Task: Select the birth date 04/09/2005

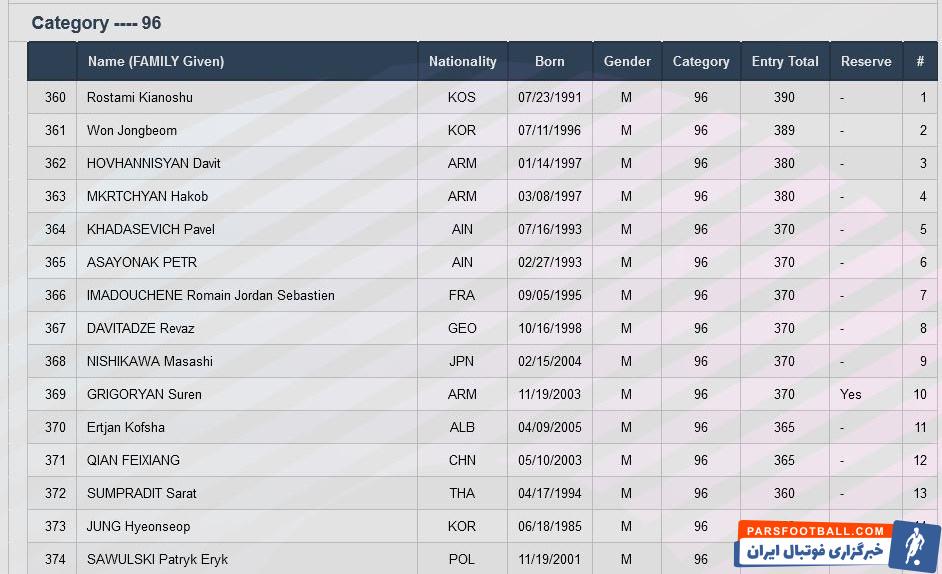Action: click(549, 427)
